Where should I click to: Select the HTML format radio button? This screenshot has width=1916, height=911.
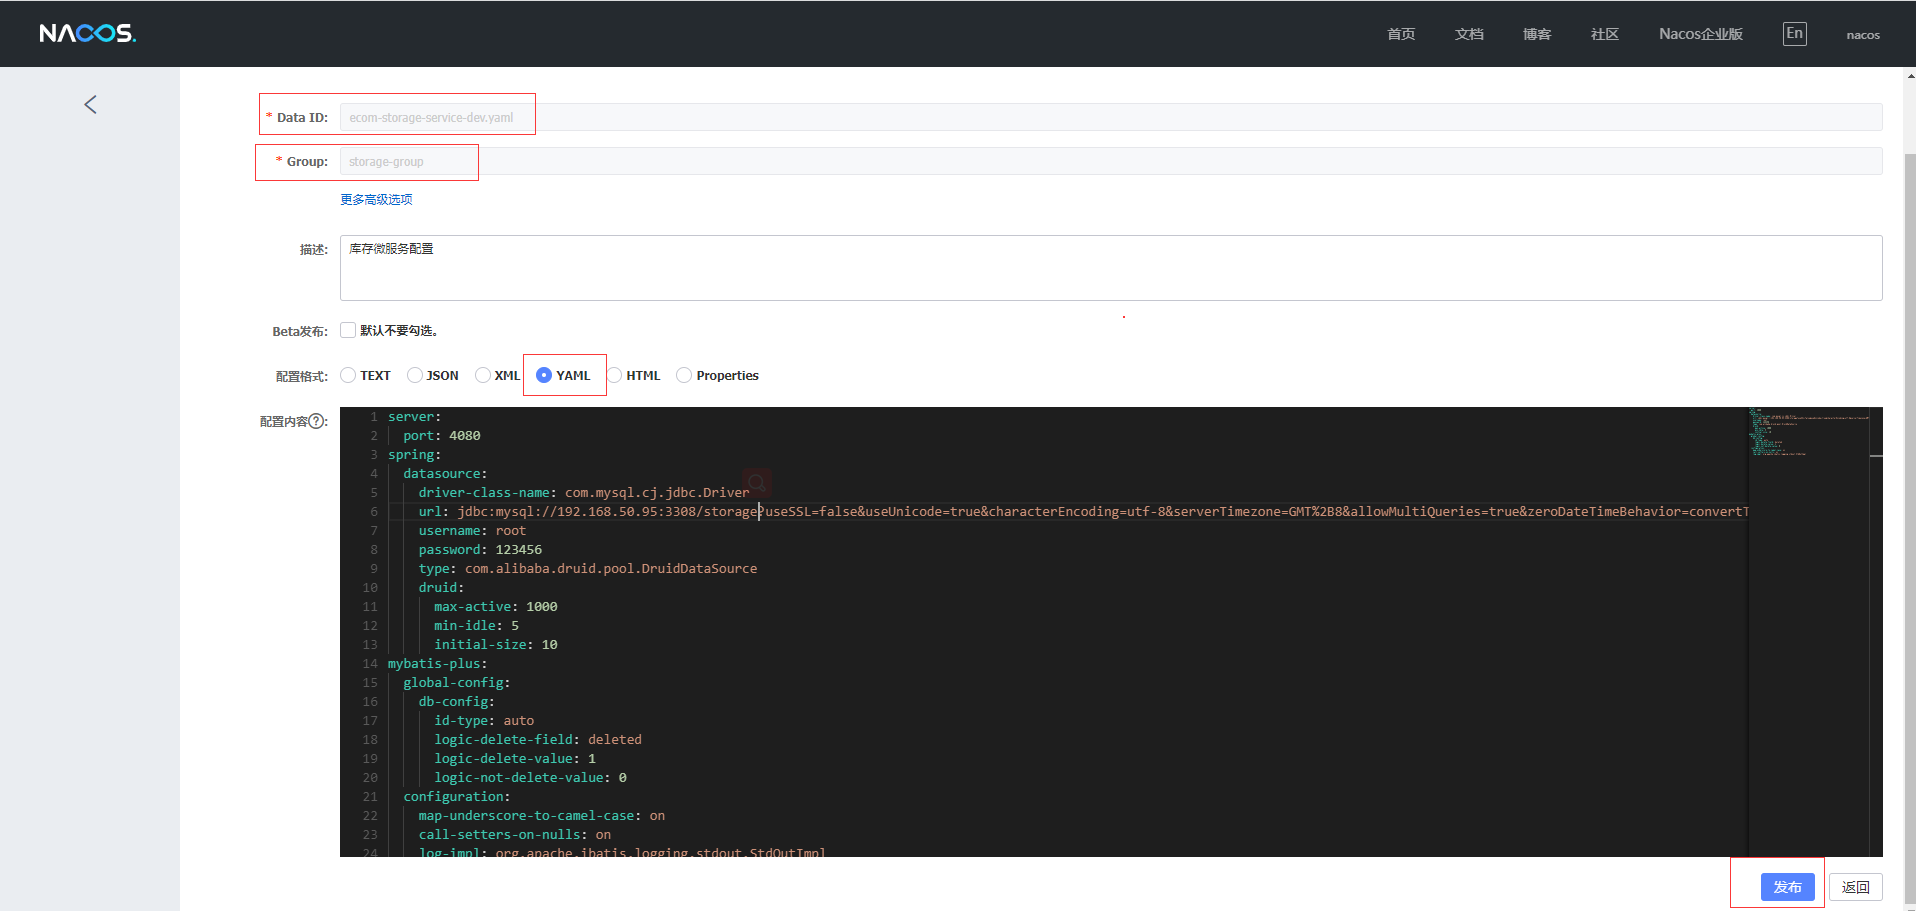pos(615,376)
